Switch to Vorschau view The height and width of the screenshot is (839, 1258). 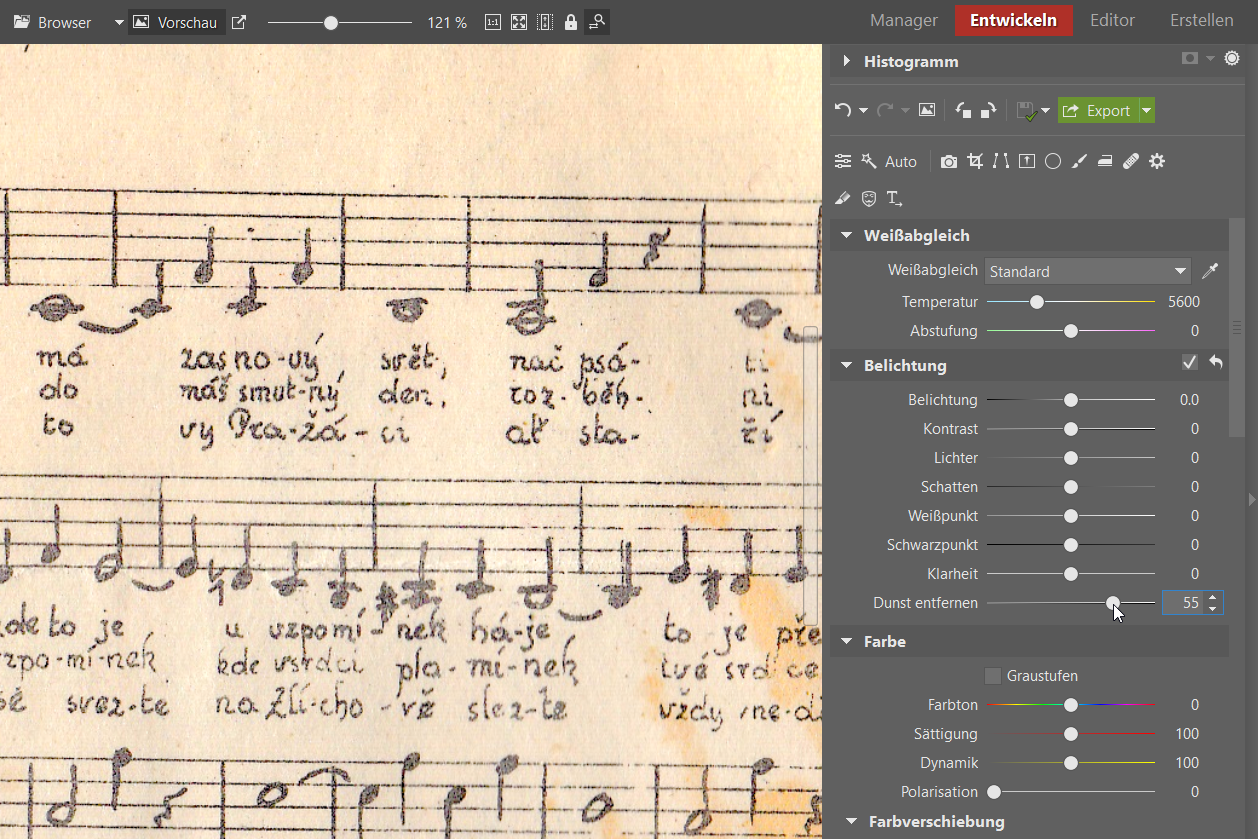[176, 22]
